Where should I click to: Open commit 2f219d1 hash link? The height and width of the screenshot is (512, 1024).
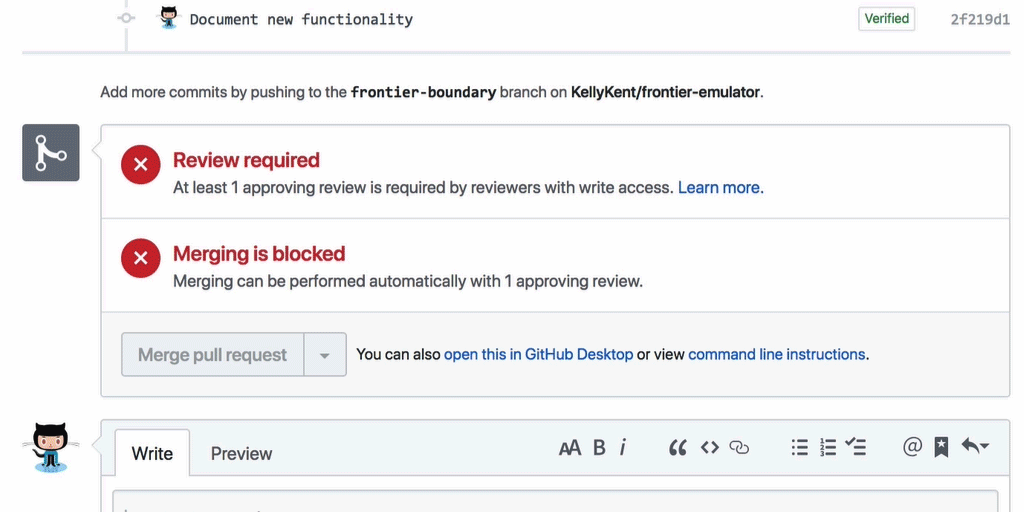980,19
